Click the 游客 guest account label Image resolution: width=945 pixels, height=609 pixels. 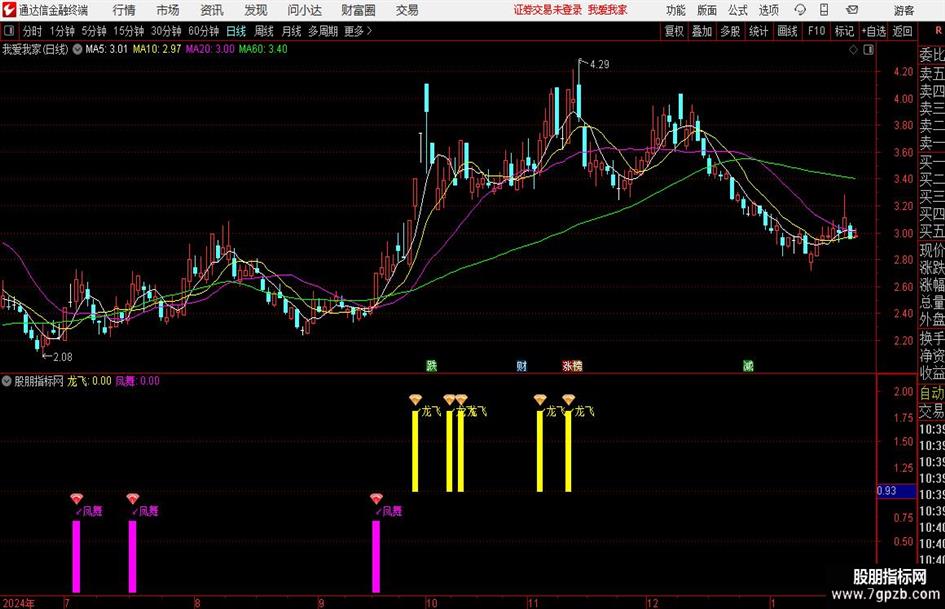(904, 10)
